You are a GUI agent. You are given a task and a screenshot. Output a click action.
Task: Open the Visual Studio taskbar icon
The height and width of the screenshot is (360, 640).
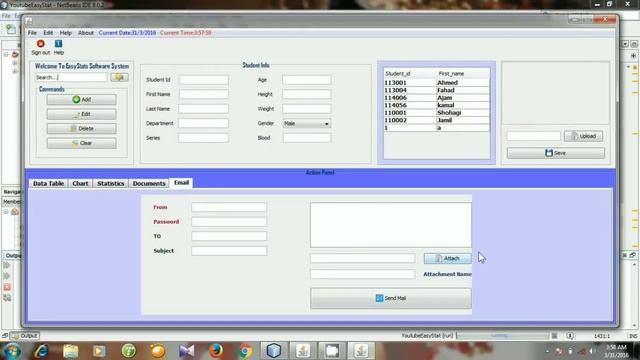[187, 351]
